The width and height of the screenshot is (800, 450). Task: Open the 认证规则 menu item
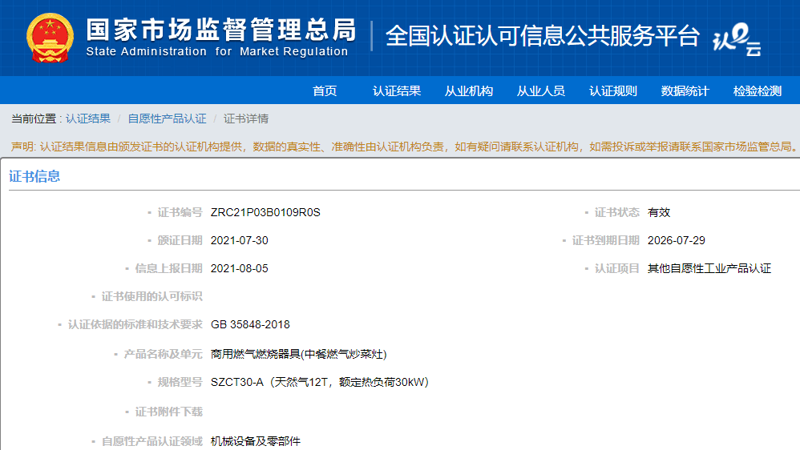tap(613, 91)
